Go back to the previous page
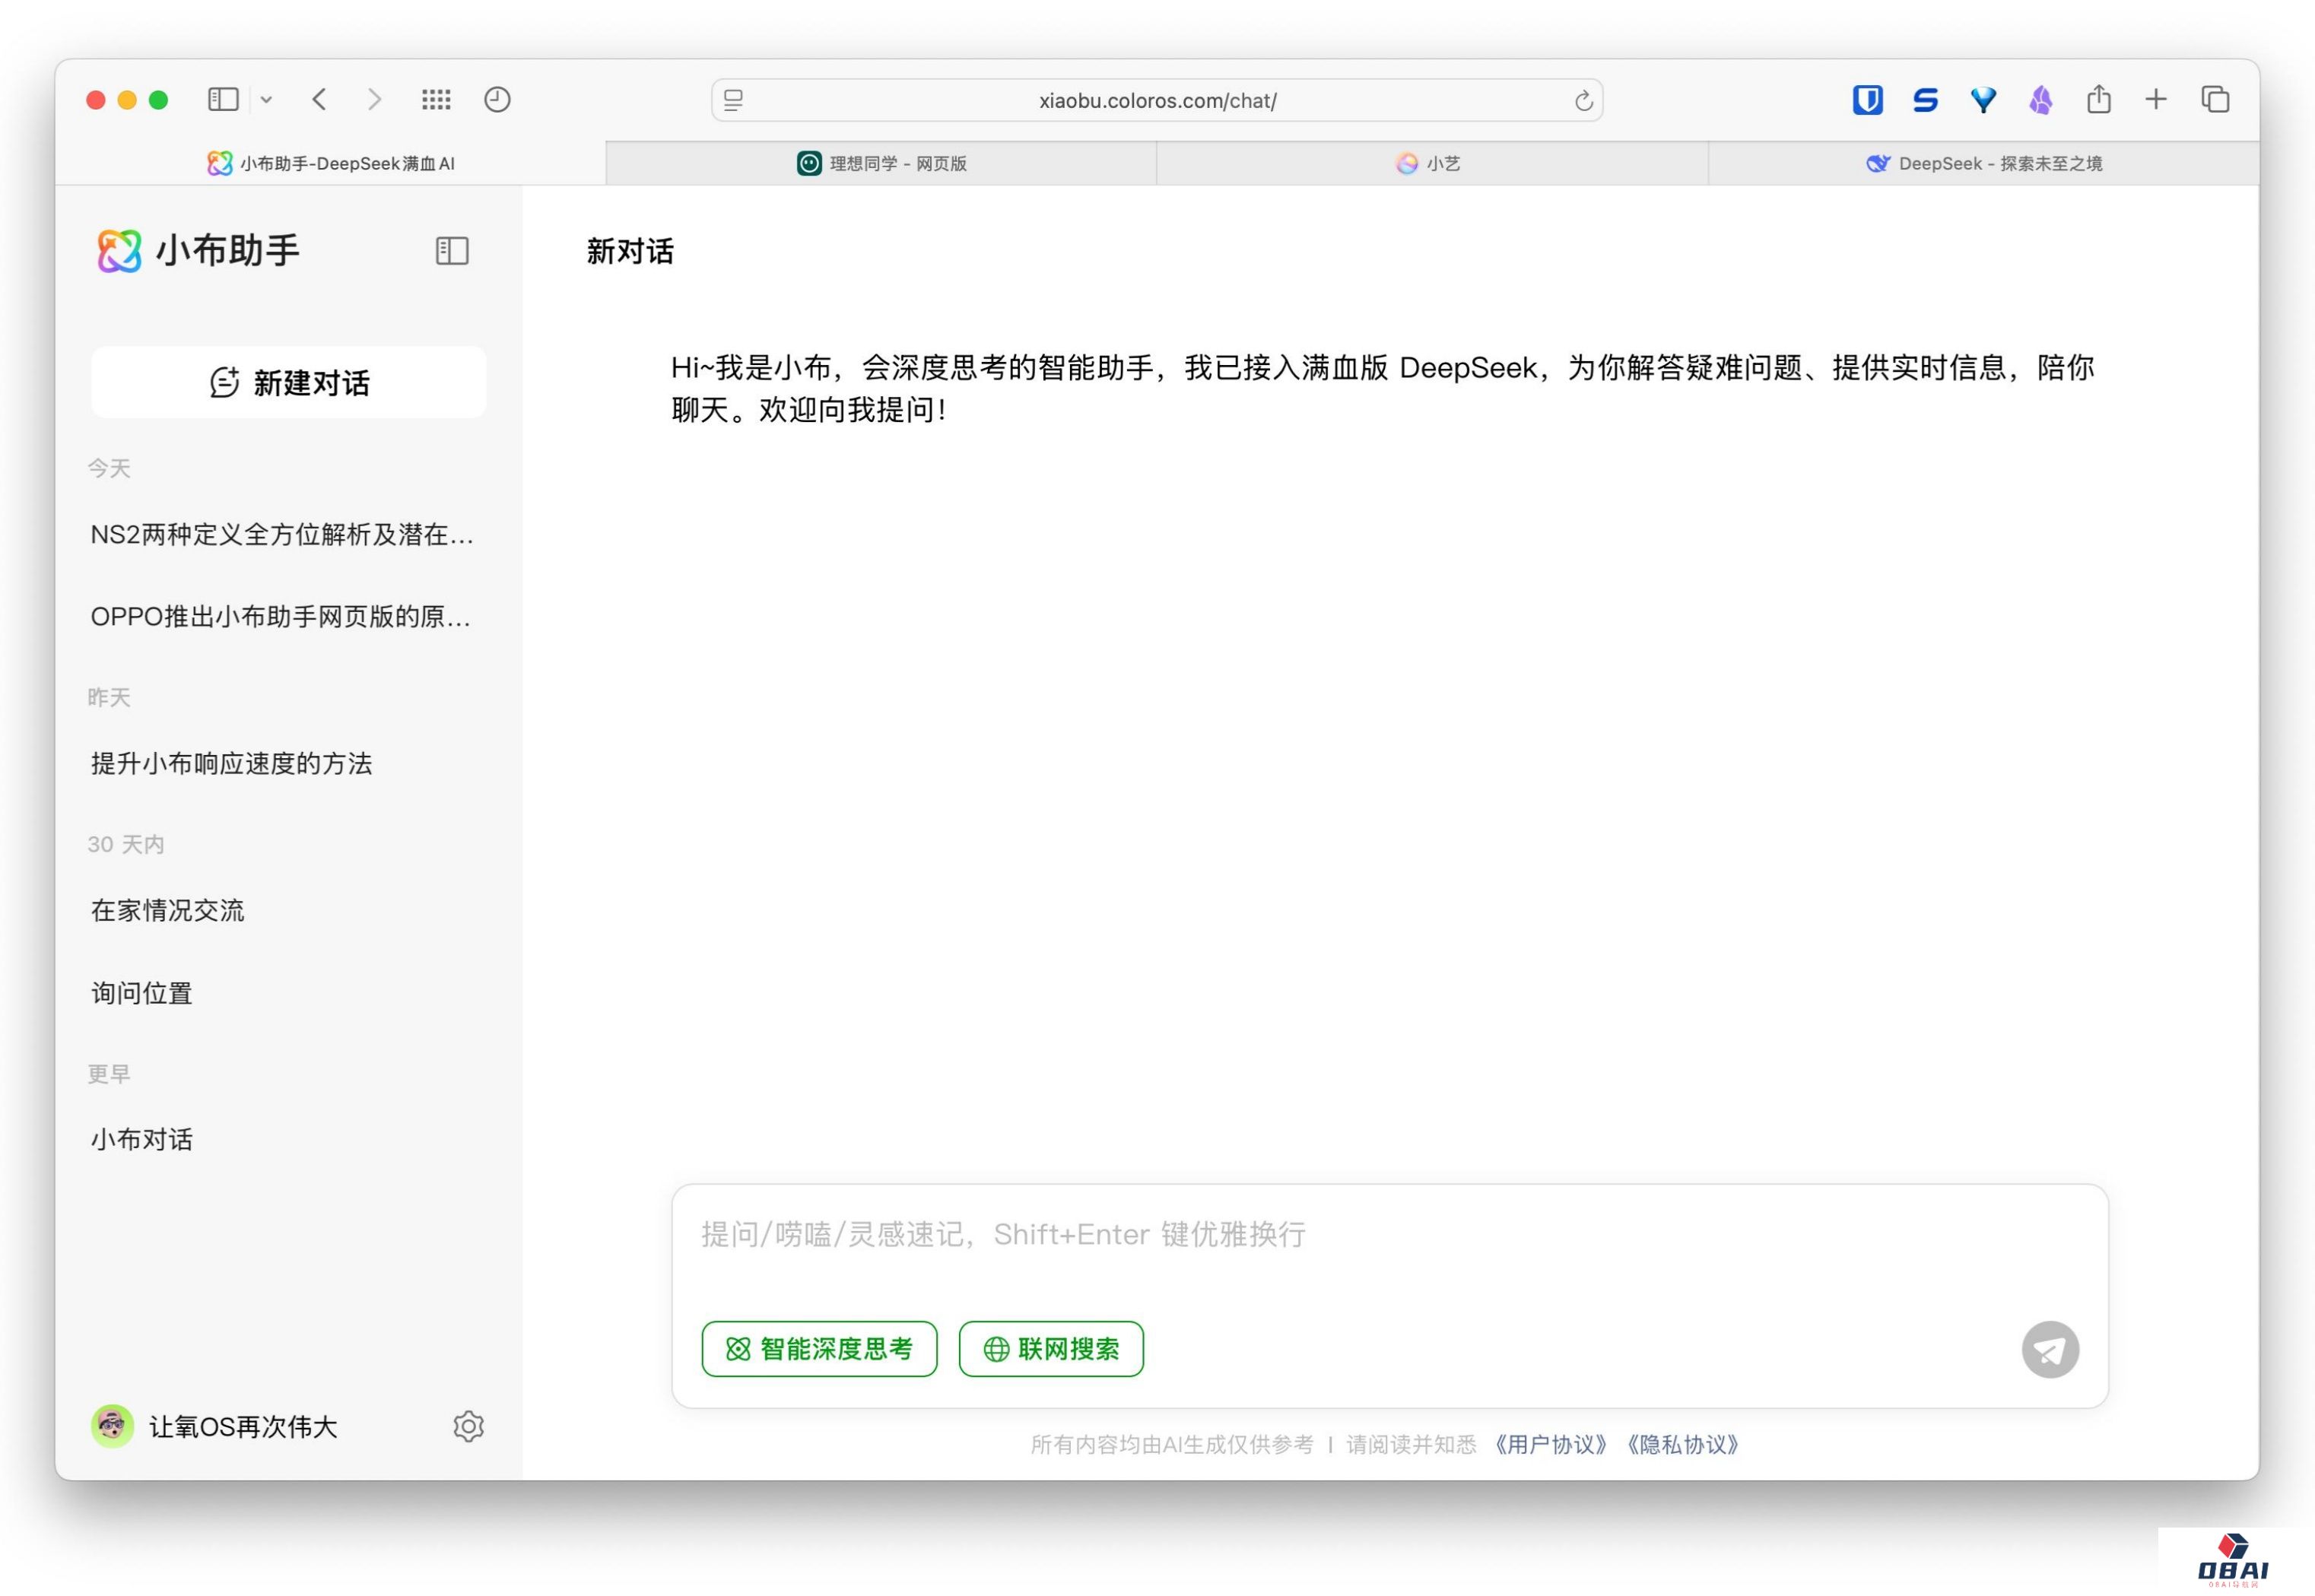This screenshot has height=1596, width=2315. click(x=319, y=99)
